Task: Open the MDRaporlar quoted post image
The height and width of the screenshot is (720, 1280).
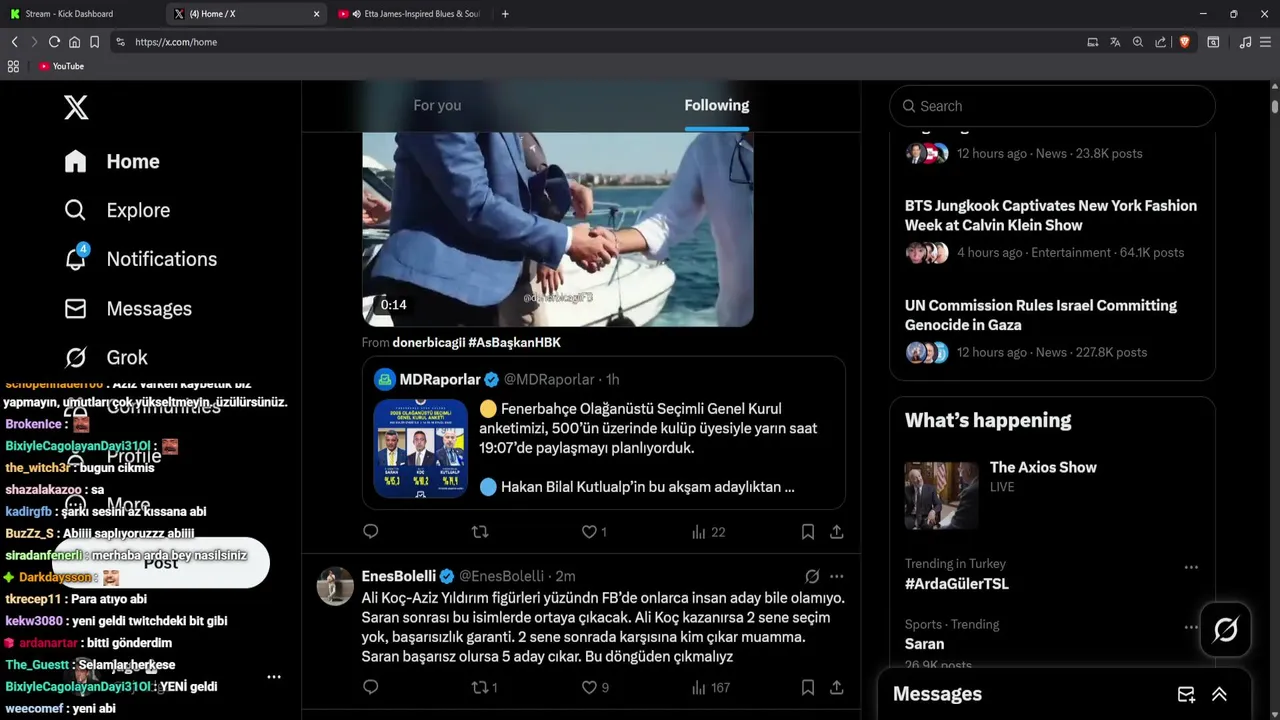Action: pos(420,448)
